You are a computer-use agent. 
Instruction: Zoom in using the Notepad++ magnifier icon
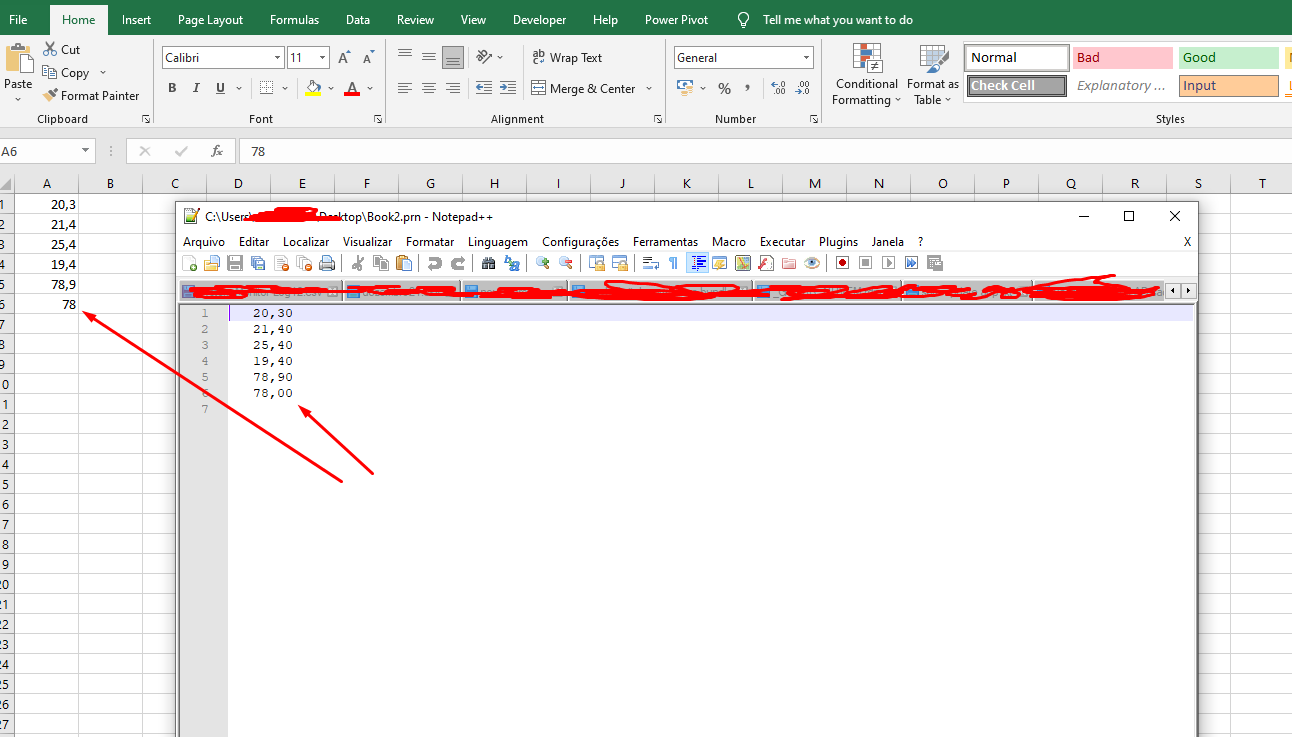tap(543, 263)
